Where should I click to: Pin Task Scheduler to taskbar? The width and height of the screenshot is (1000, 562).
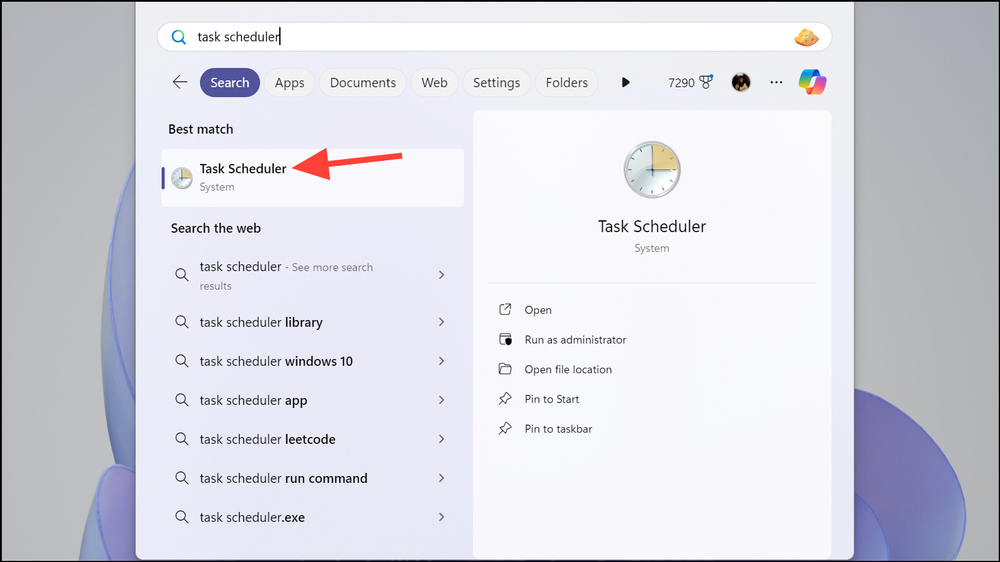click(x=558, y=429)
